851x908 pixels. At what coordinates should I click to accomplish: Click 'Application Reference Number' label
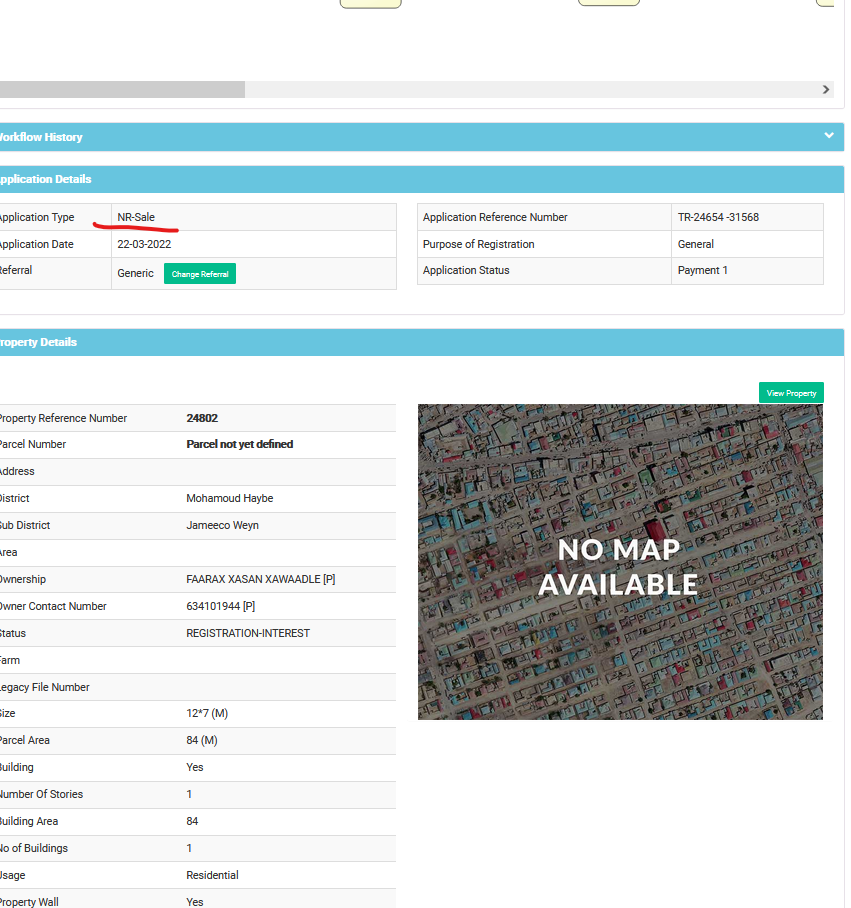[495, 217]
